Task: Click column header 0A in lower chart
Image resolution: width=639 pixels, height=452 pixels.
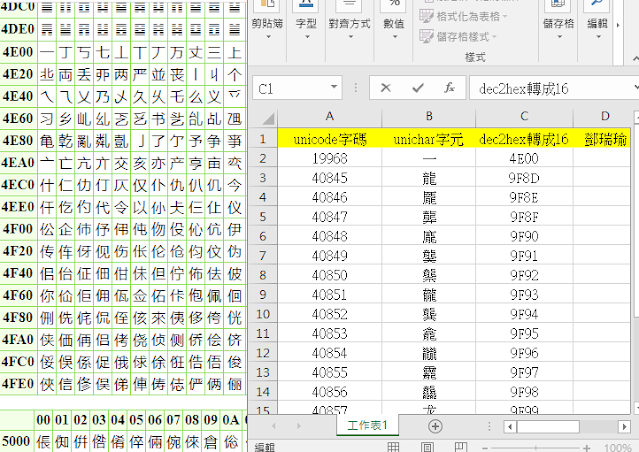Action: tap(230, 420)
